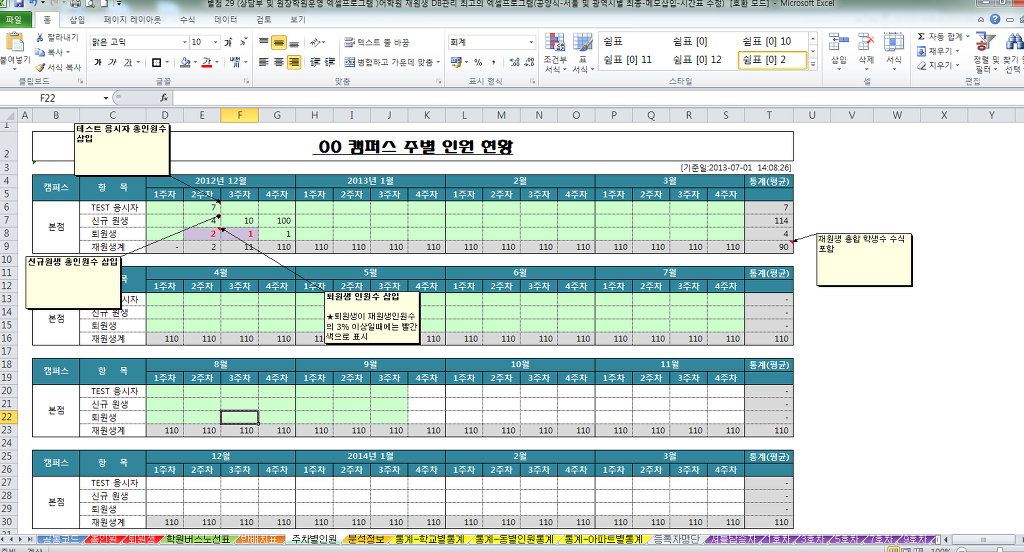Click the cell borders icon

click(156, 63)
